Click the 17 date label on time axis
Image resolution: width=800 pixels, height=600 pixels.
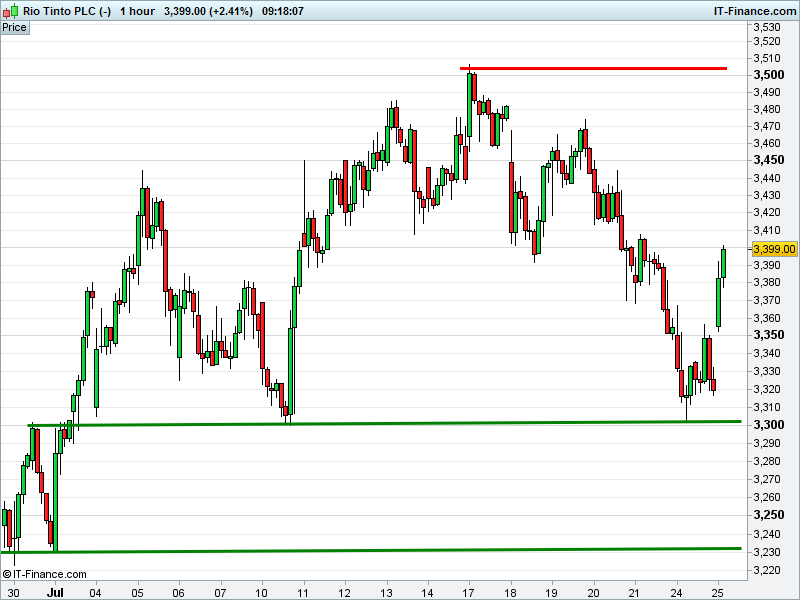pyautogui.click(x=468, y=593)
